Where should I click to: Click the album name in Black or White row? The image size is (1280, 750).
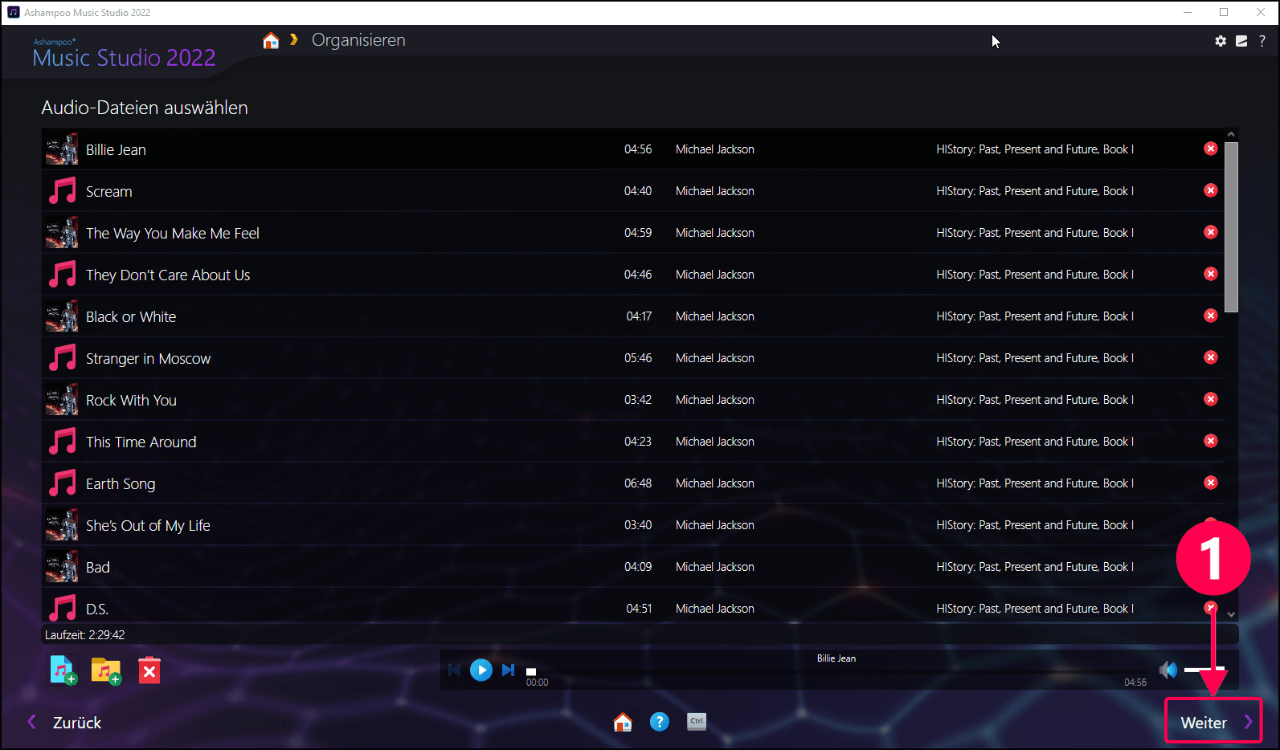click(x=1035, y=316)
